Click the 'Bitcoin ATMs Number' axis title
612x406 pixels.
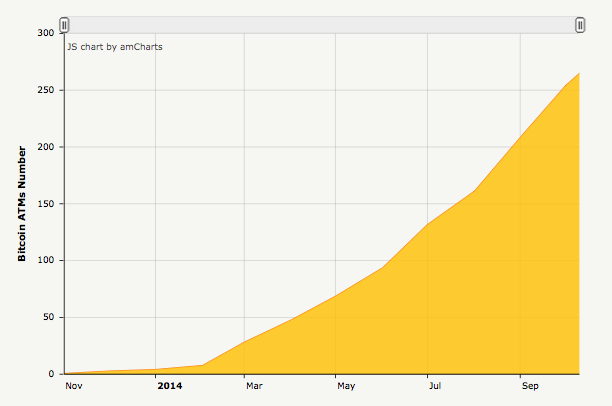coord(22,203)
